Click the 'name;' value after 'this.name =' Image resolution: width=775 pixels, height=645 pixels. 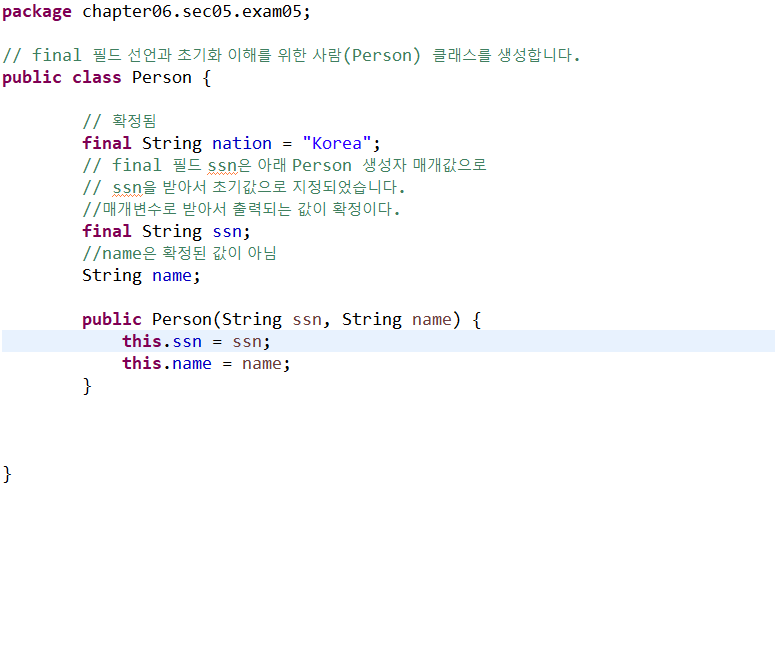point(266,364)
